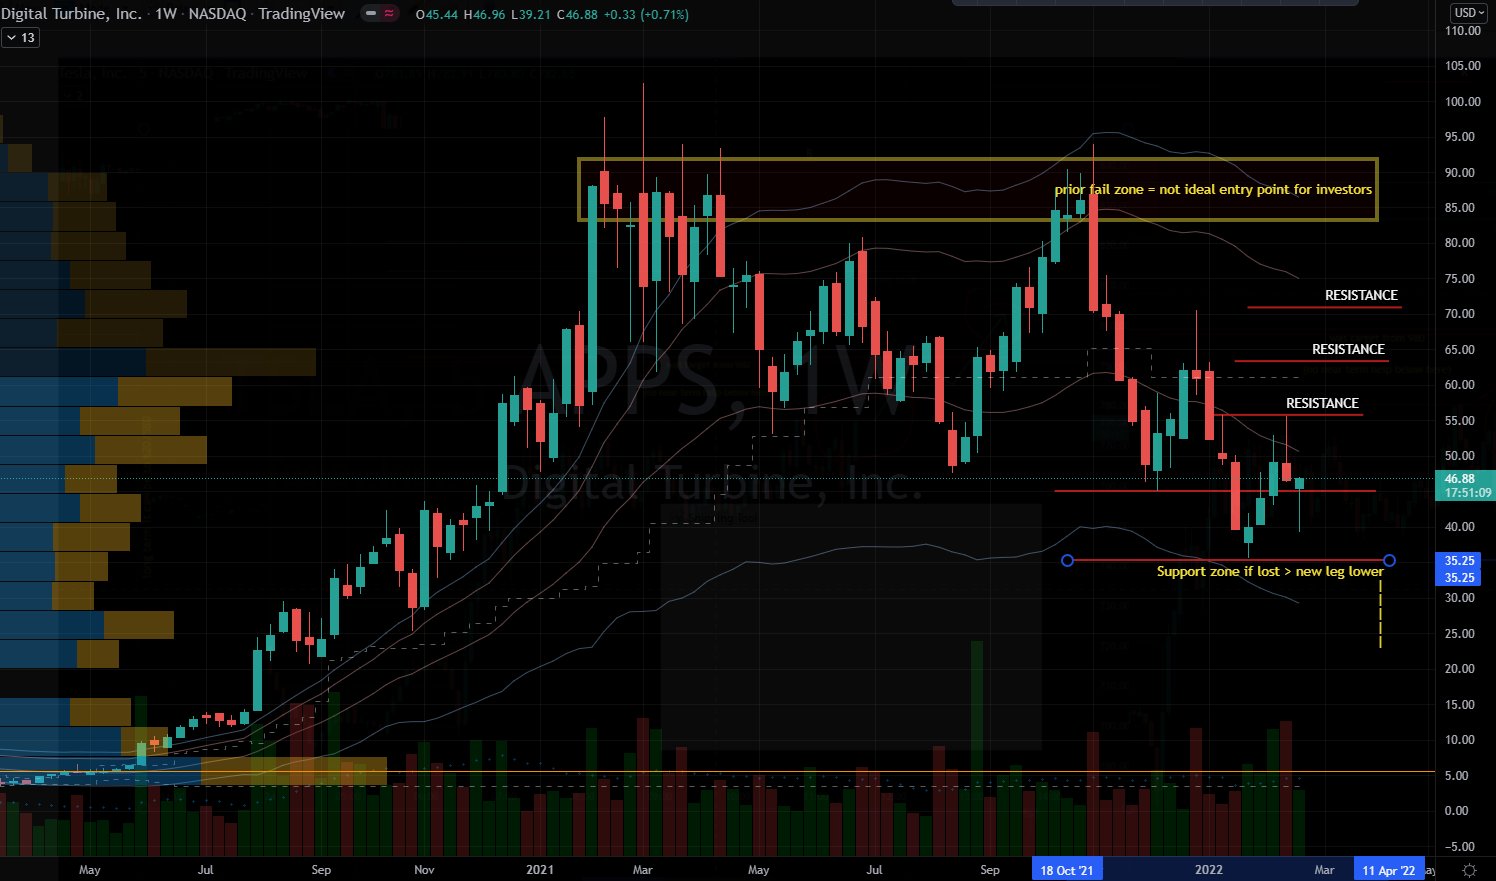Select the middle RESISTANCE label near 63

click(1348, 349)
